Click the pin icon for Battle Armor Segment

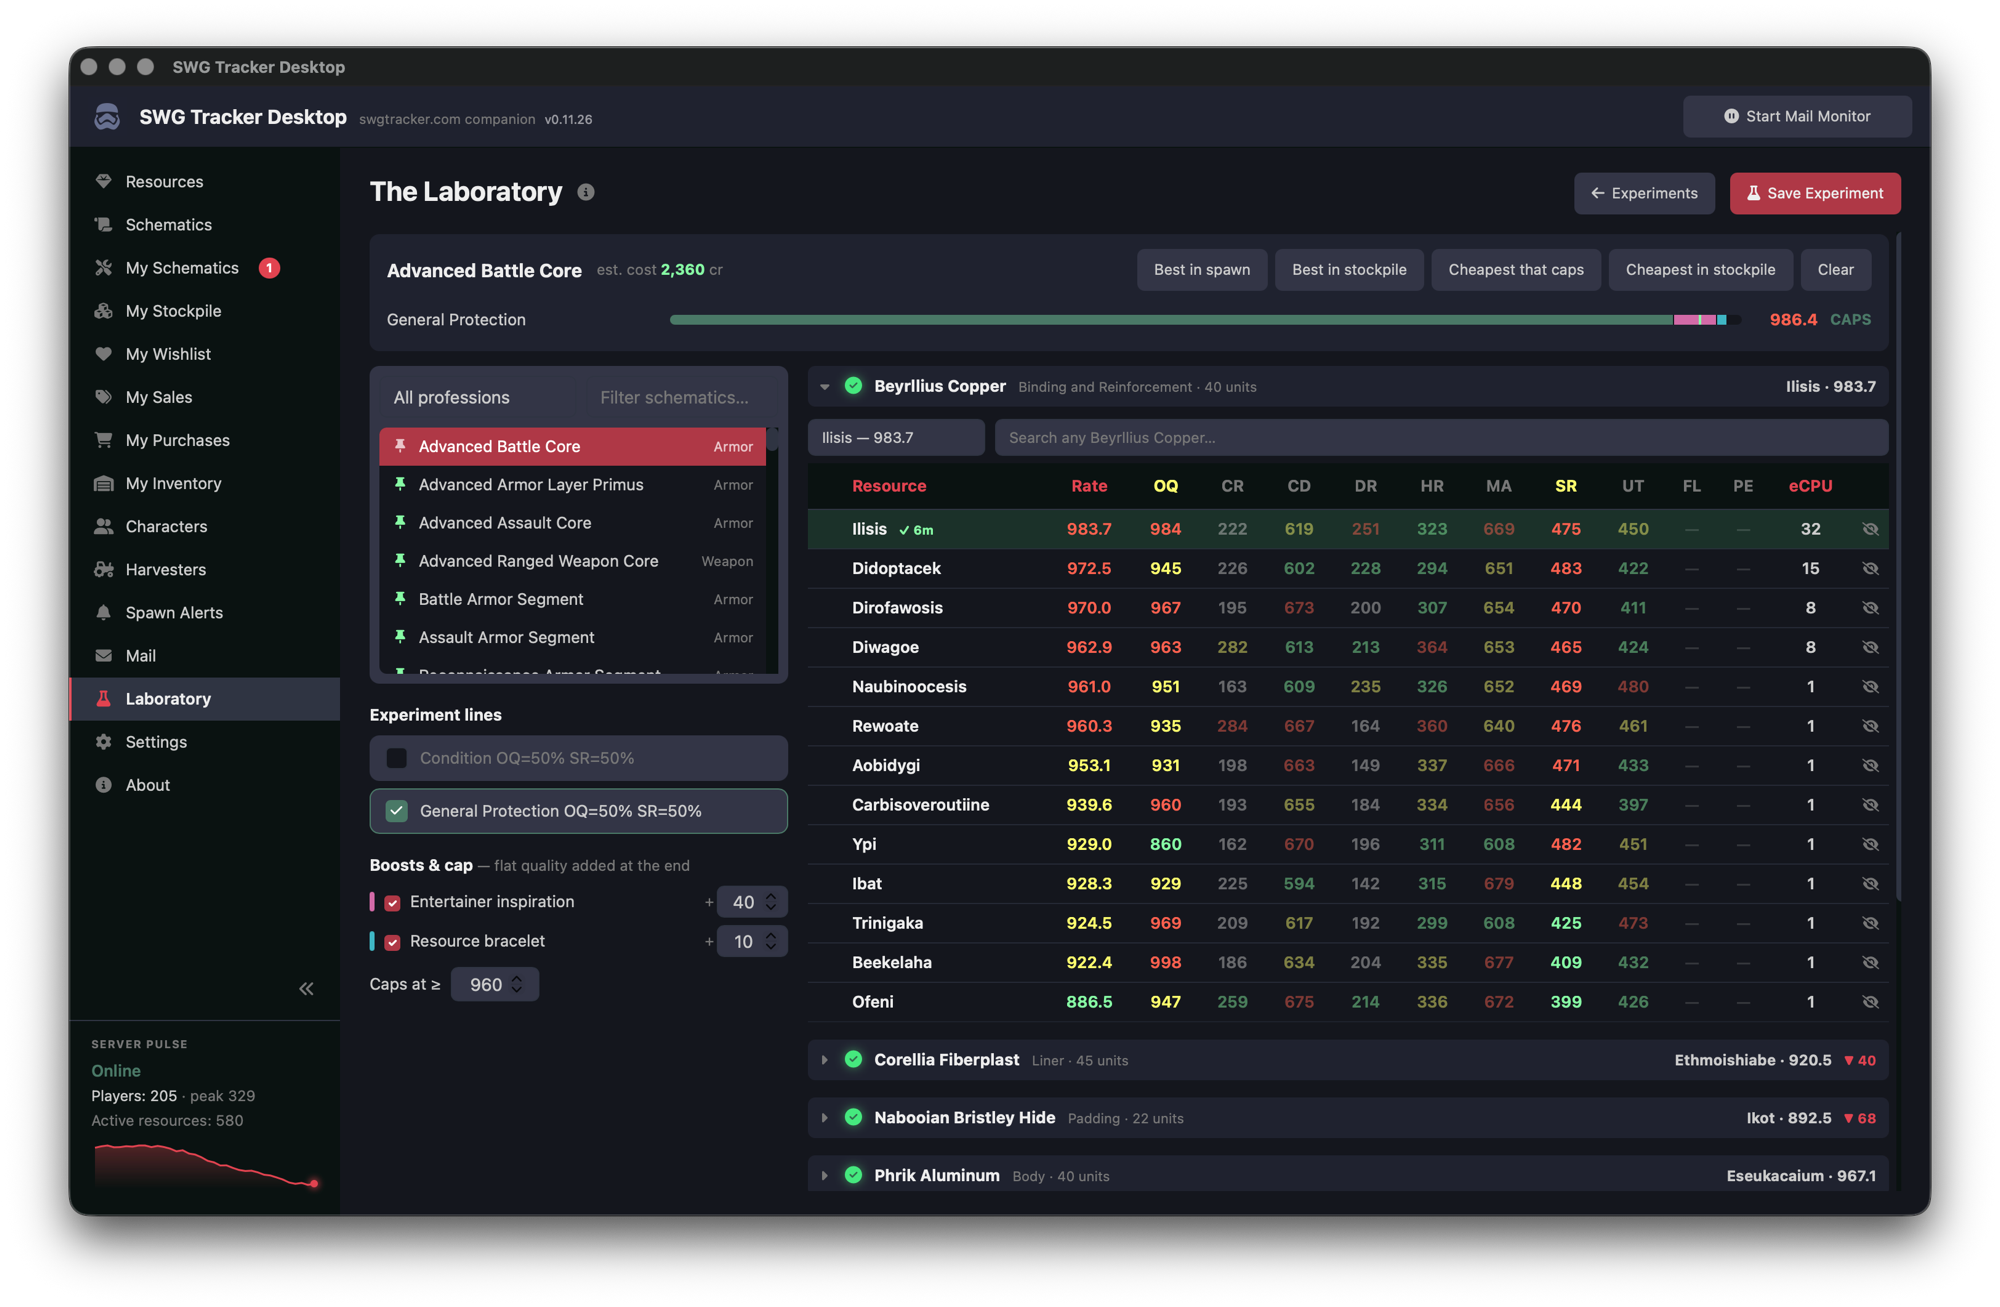pos(400,599)
